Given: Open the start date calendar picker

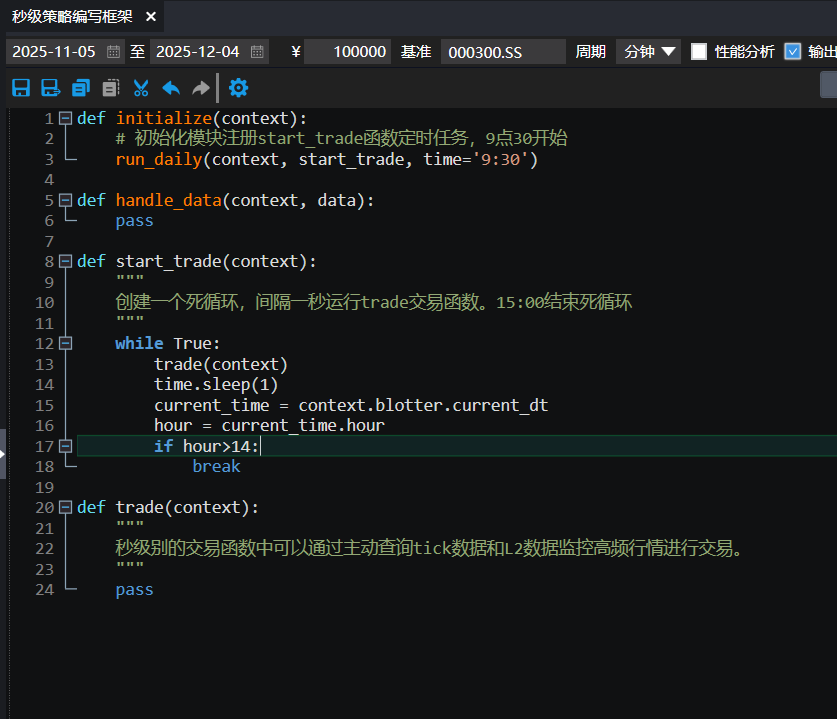Looking at the screenshot, I should click(113, 52).
